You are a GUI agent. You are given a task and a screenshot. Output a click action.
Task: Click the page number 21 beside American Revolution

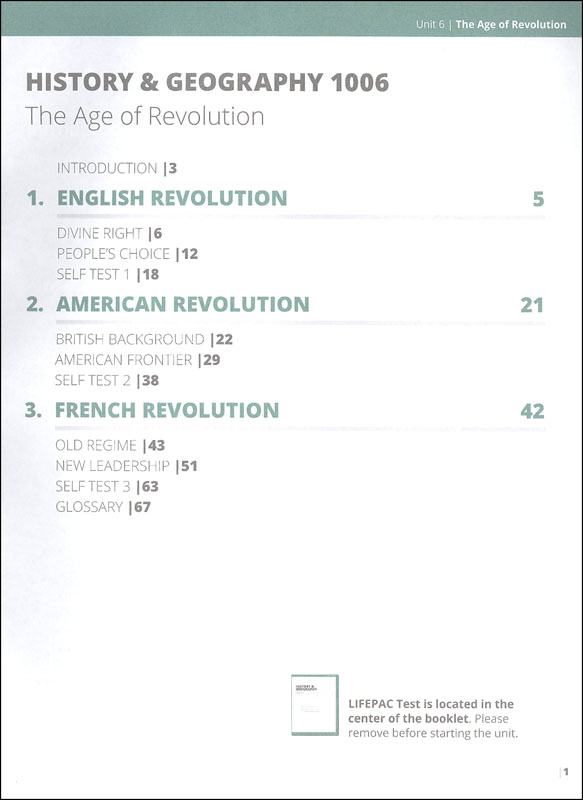[533, 306]
